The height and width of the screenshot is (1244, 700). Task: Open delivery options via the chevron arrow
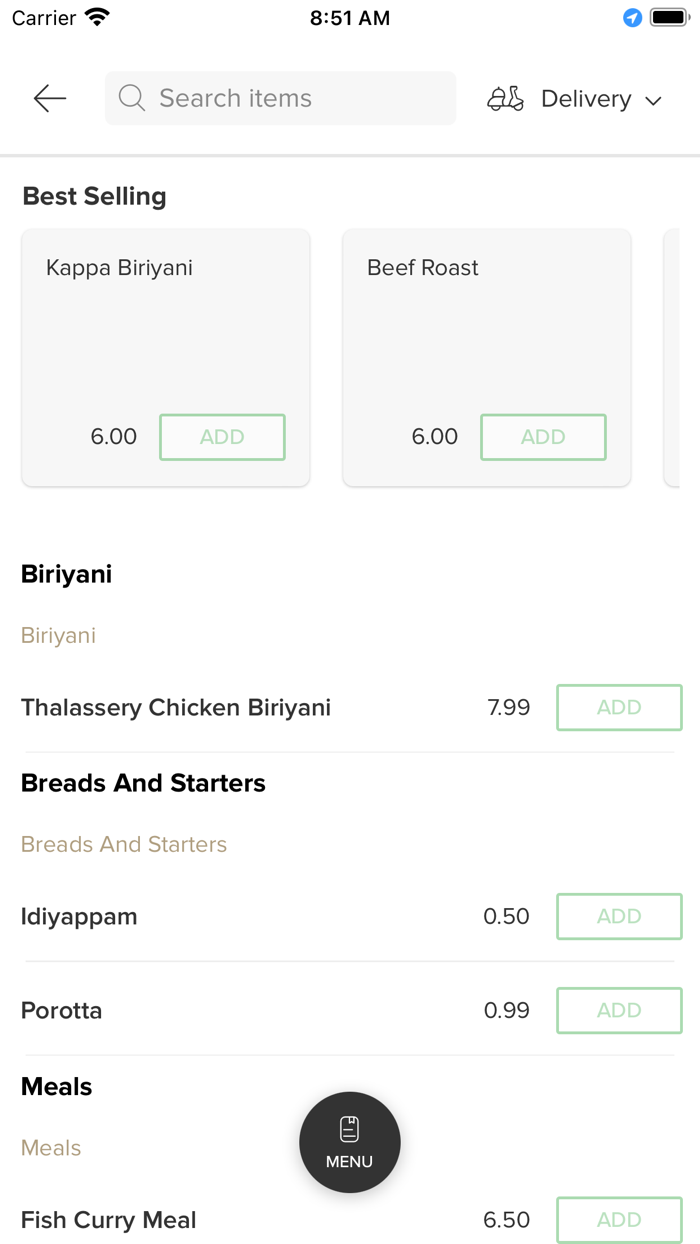654,100
